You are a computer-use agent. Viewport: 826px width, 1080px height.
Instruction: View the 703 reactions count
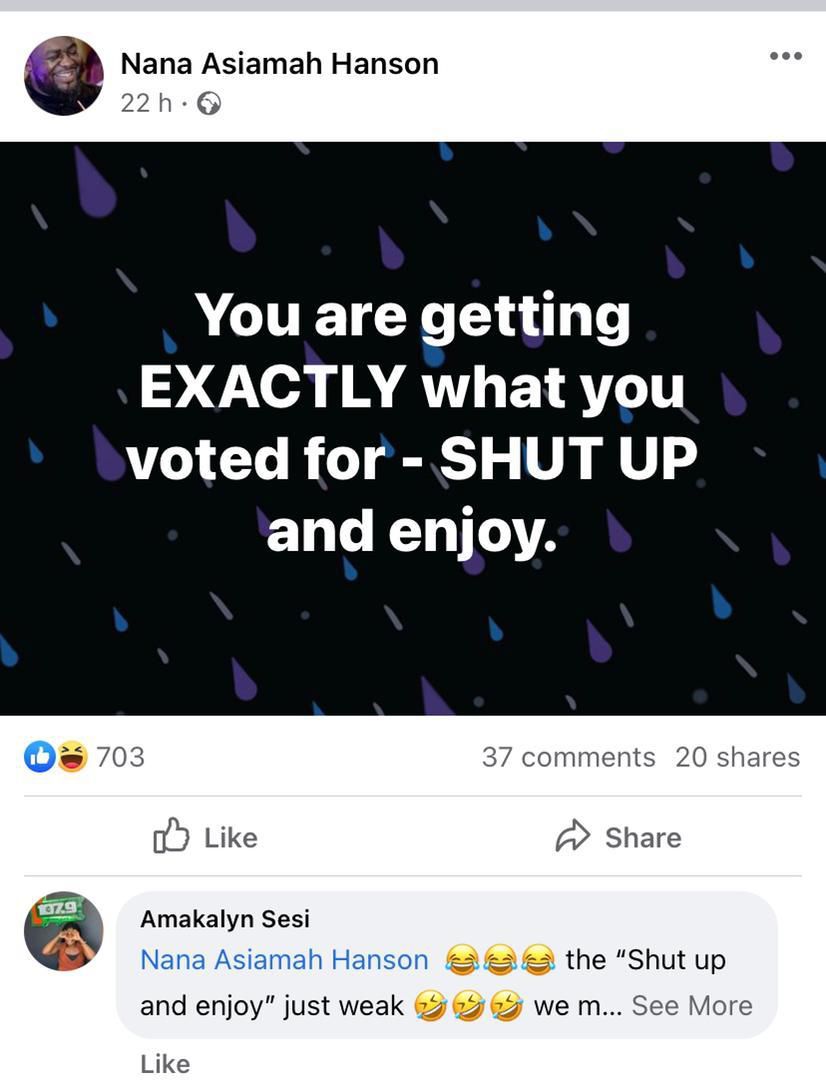[121, 757]
